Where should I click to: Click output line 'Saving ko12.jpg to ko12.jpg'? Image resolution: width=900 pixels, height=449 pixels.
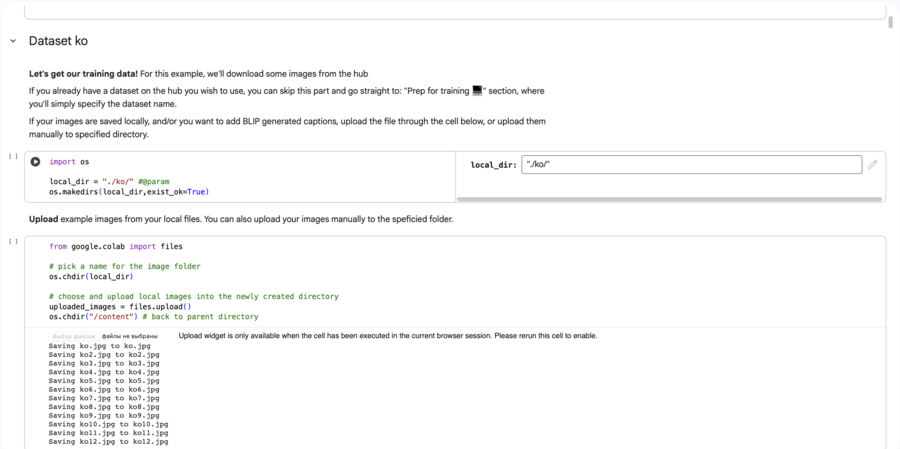click(108, 442)
